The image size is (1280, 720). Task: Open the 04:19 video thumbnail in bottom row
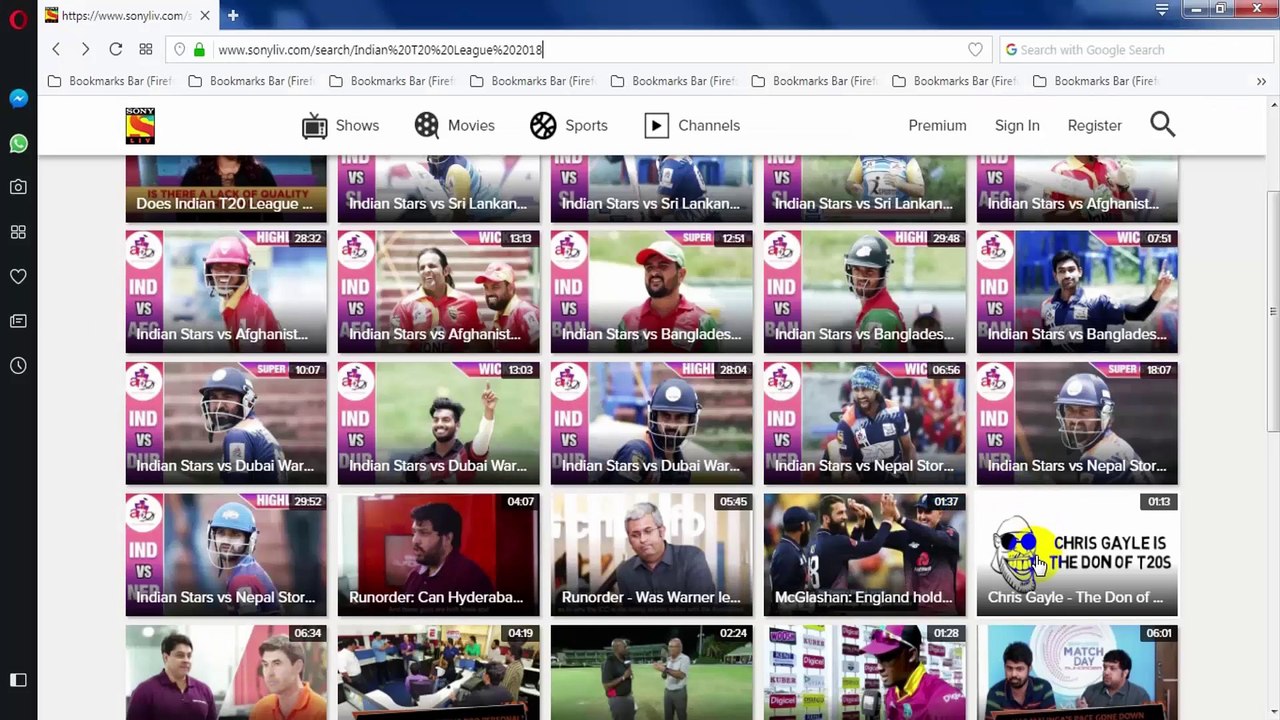(438, 672)
